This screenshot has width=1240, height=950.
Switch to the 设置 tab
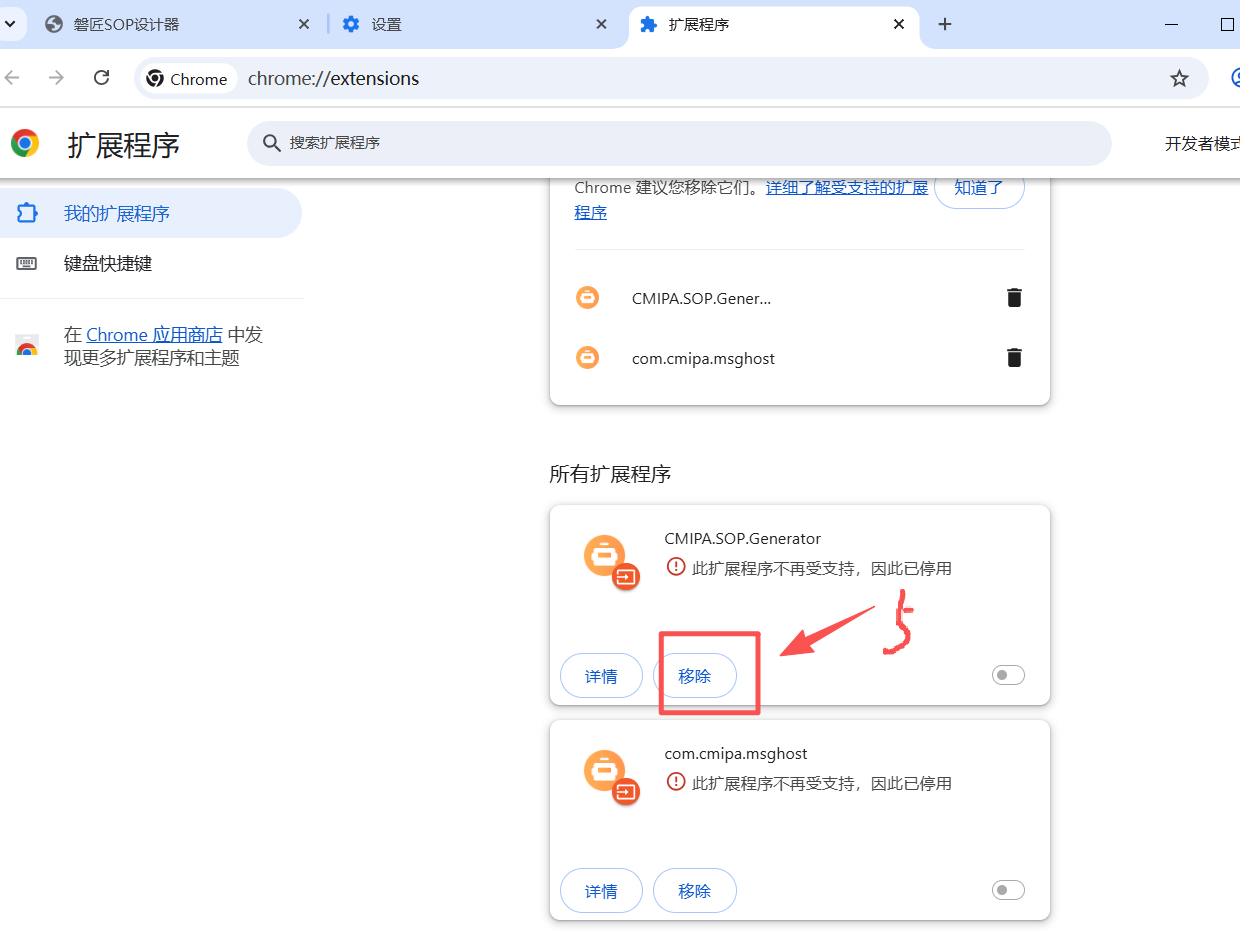[474, 24]
